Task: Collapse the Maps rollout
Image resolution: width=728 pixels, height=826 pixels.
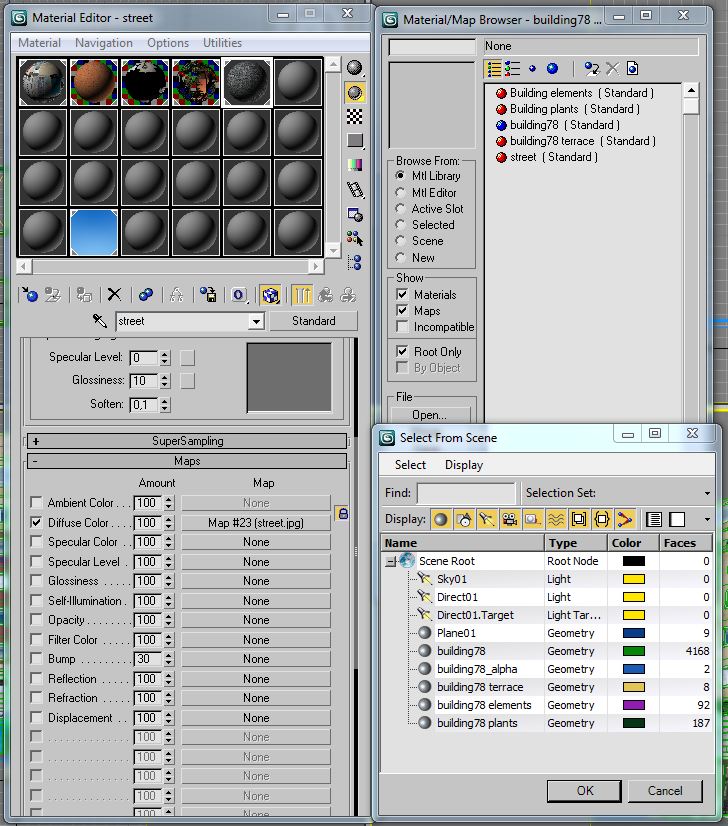Action: [187, 461]
